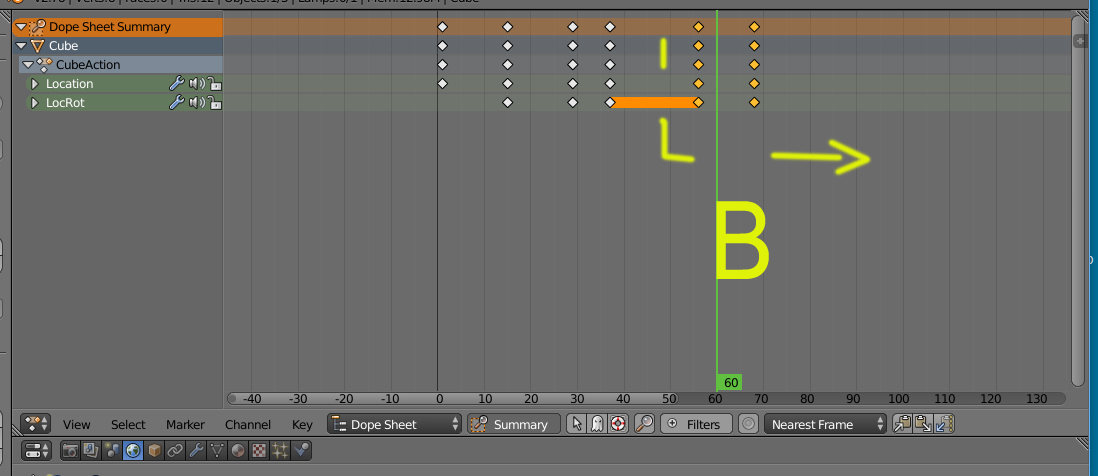Click the Filters button
The image size is (1098, 476).
coord(696,424)
